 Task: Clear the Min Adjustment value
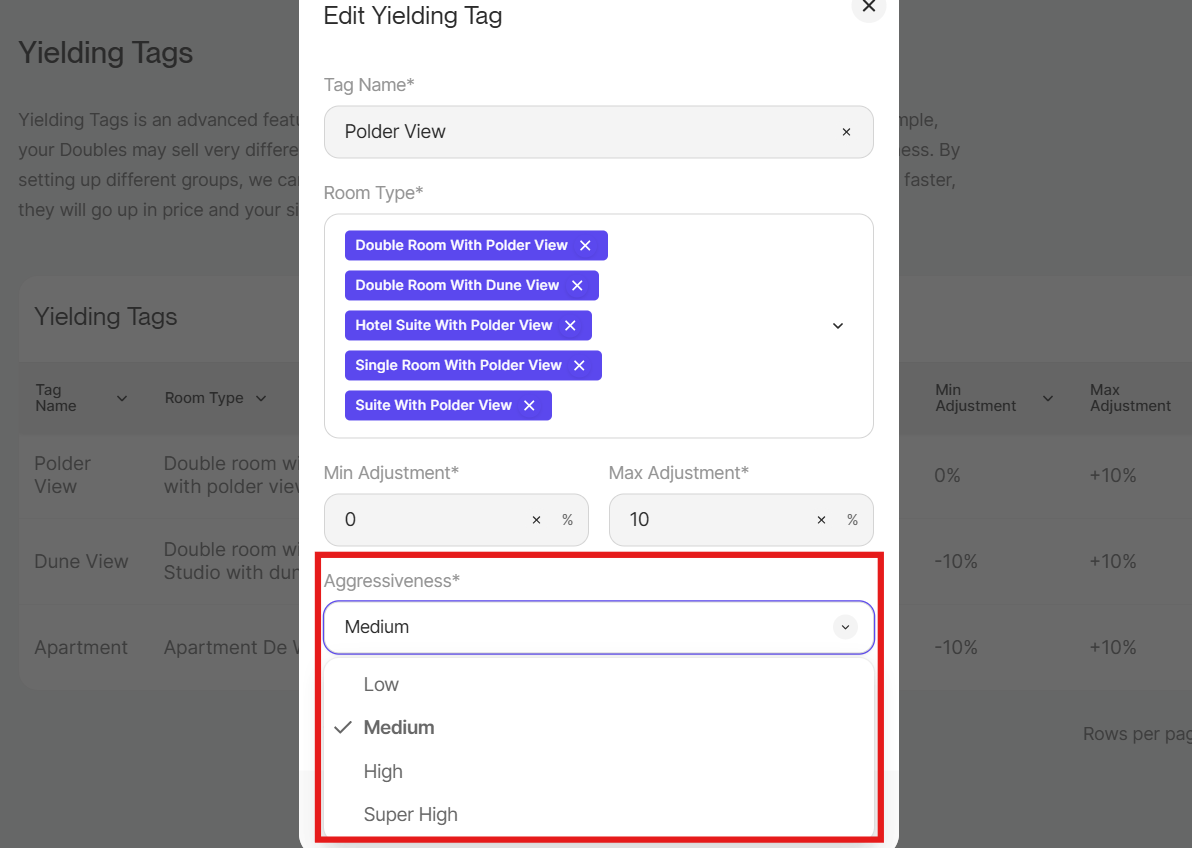pos(536,520)
